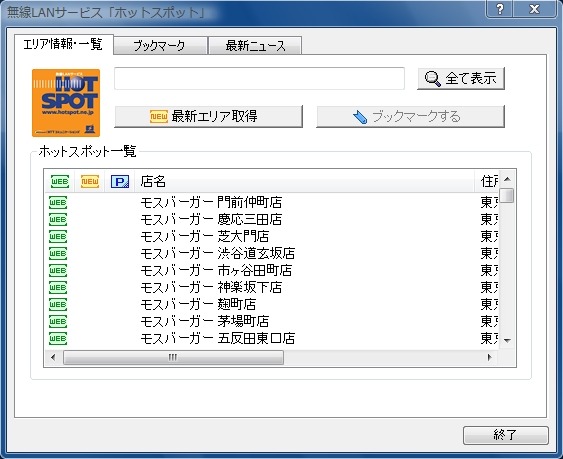Click WEB icon for 門前仲町店 row
Screen dimensions: 563x459
click(x=58, y=203)
